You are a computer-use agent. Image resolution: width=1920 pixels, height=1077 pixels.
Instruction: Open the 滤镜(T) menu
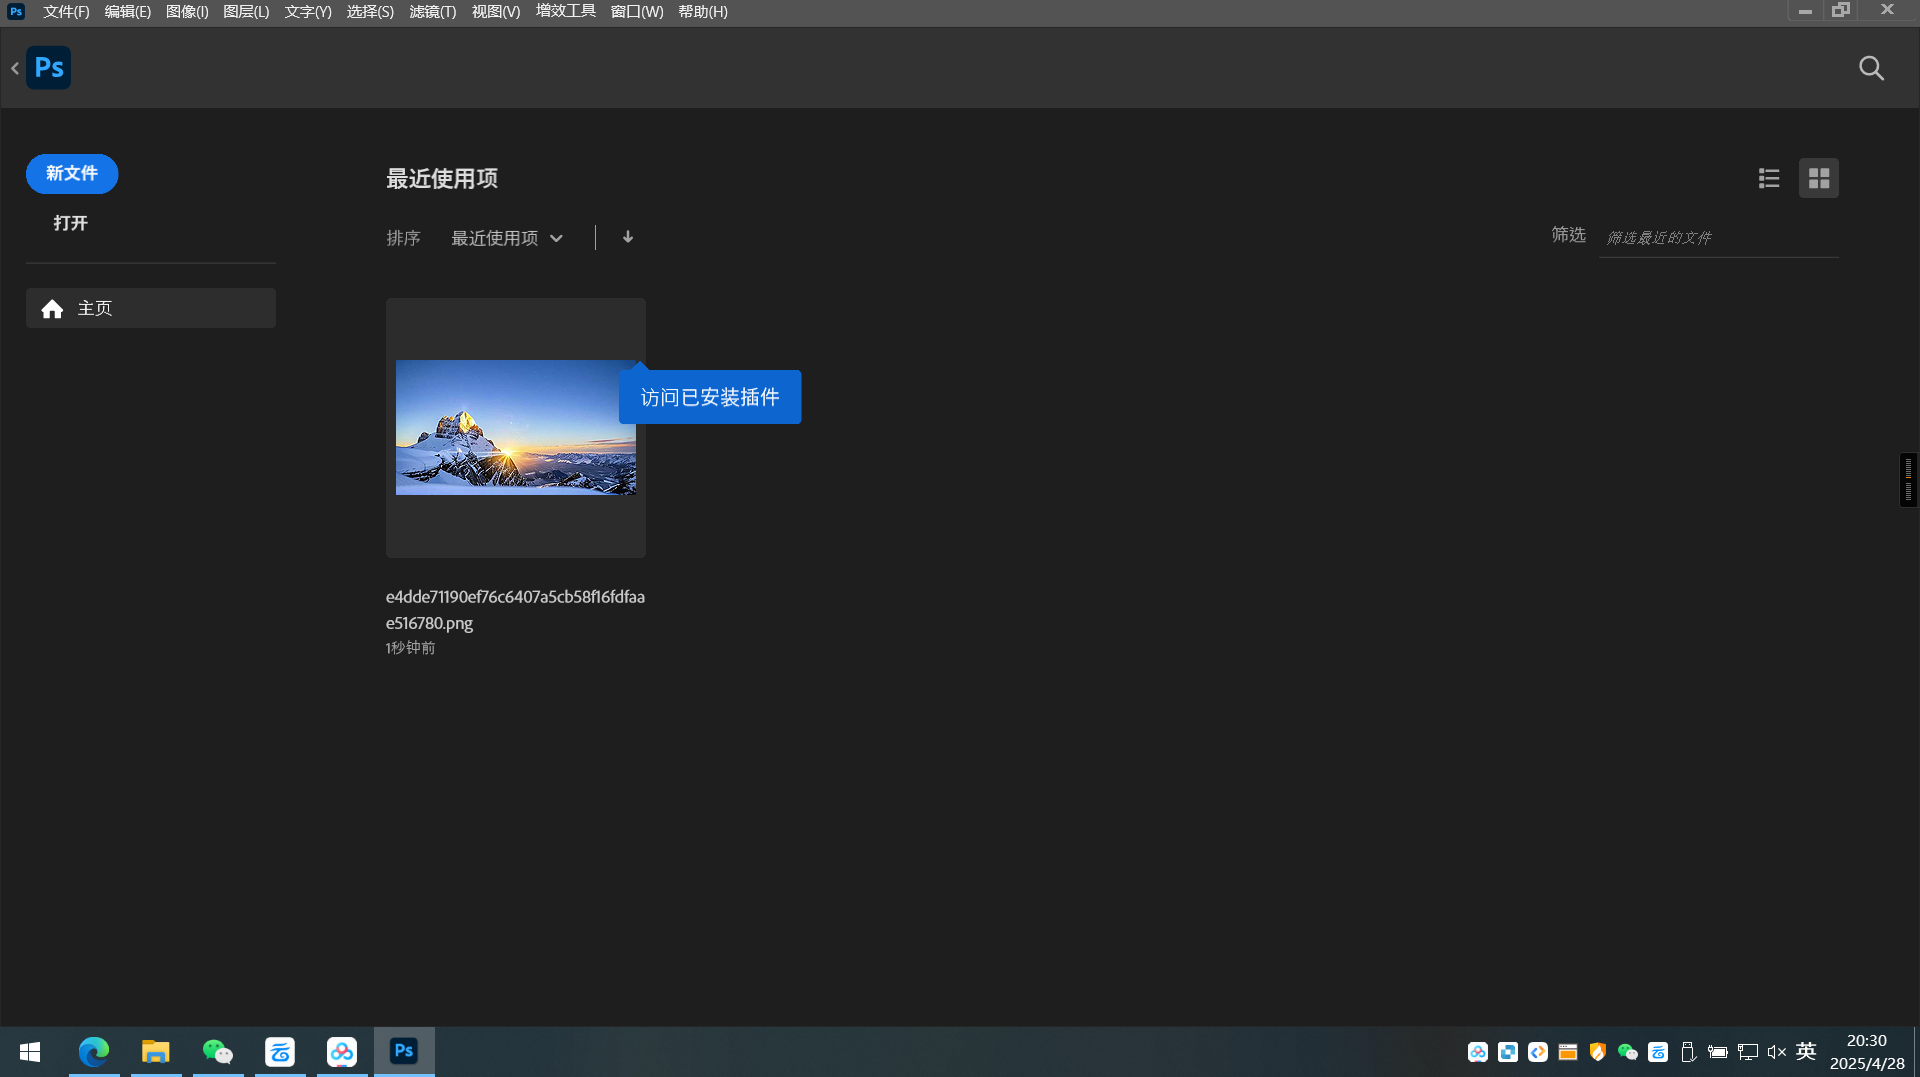tap(433, 12)
